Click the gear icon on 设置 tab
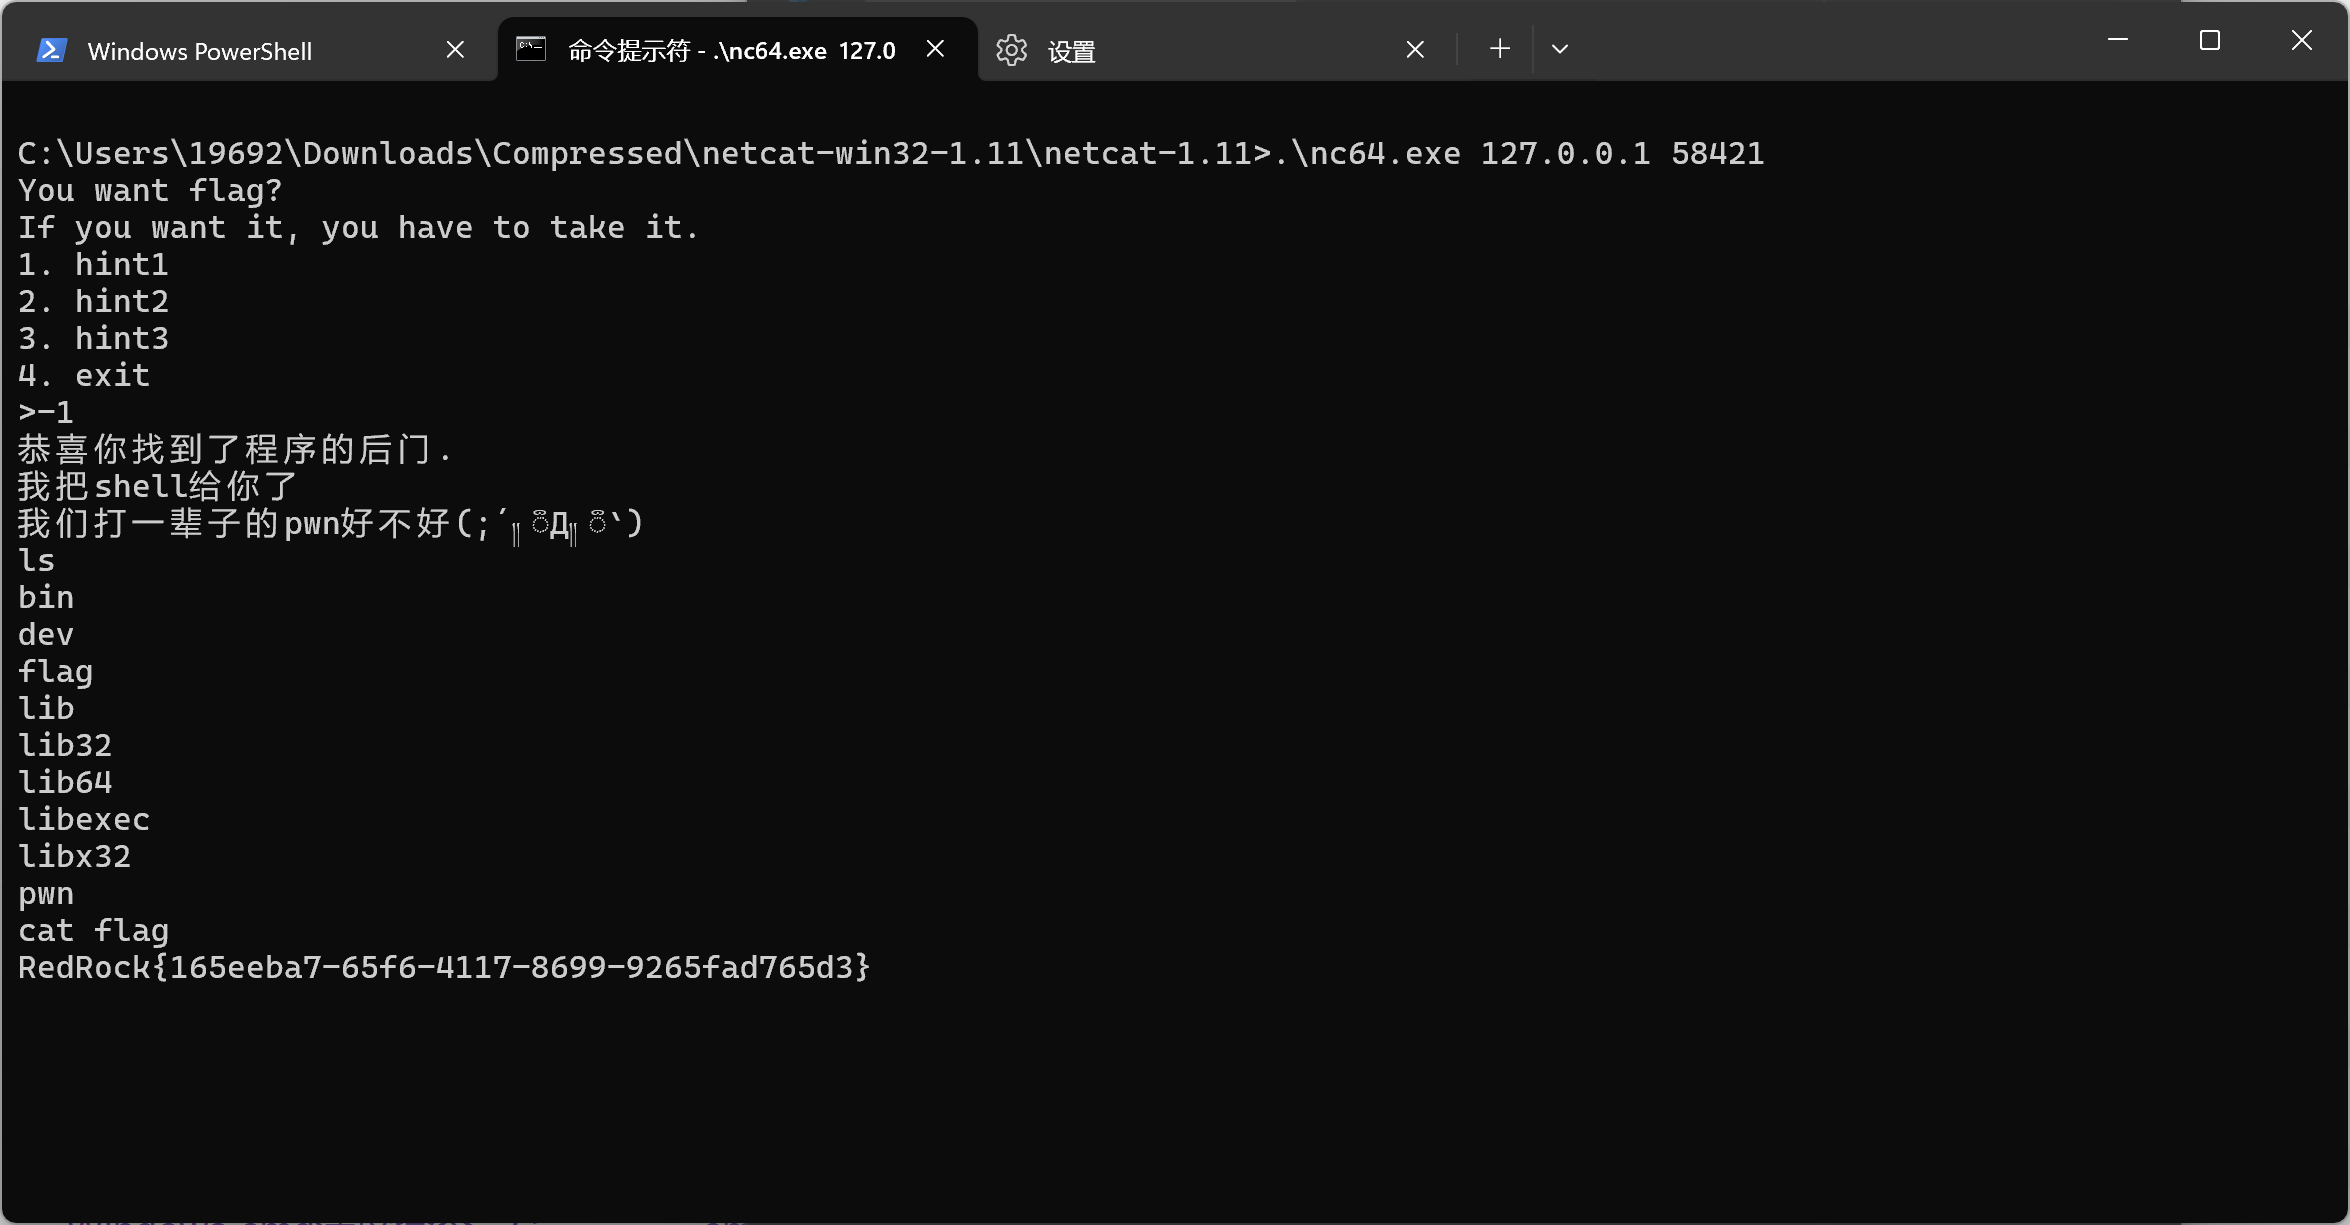This screenshot has height=1225, width=2350. point(1012,50)
